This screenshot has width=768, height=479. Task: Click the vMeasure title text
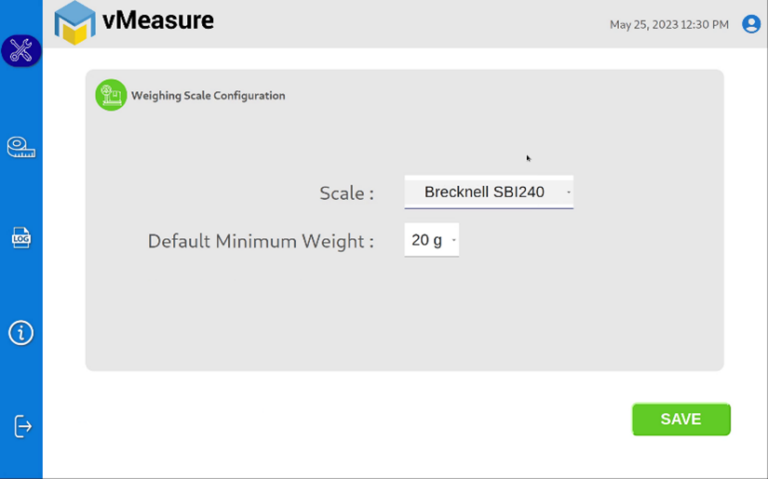tap(158, 21)
